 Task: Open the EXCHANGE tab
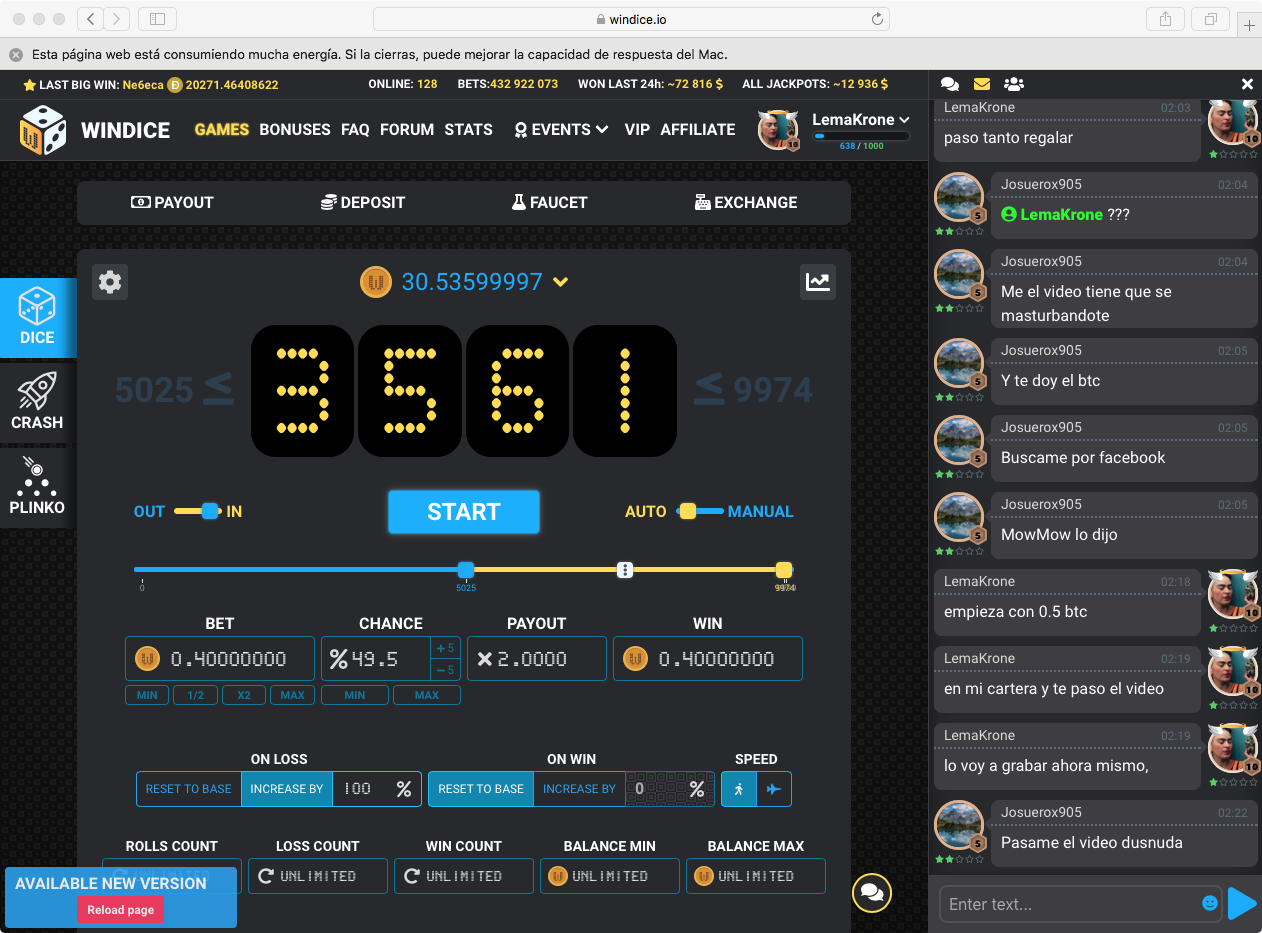click(746, 202)
